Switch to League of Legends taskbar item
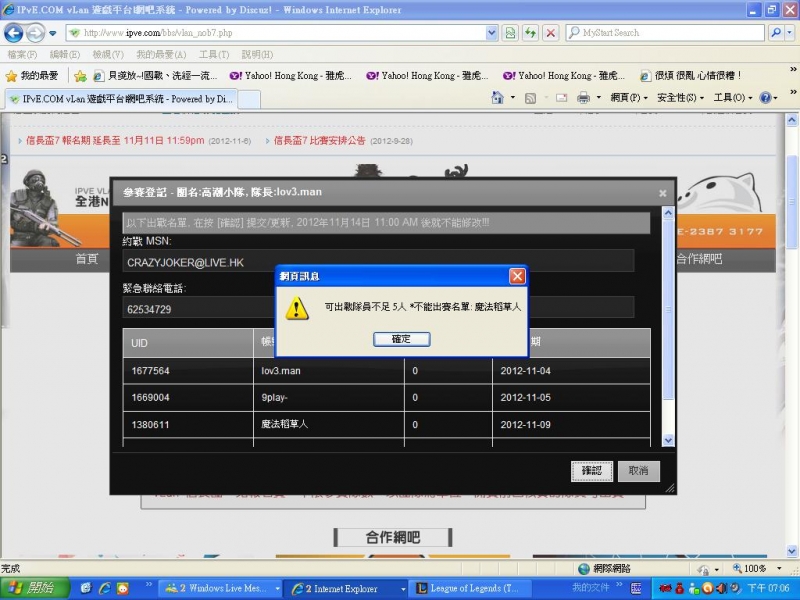 coord(471,588)
